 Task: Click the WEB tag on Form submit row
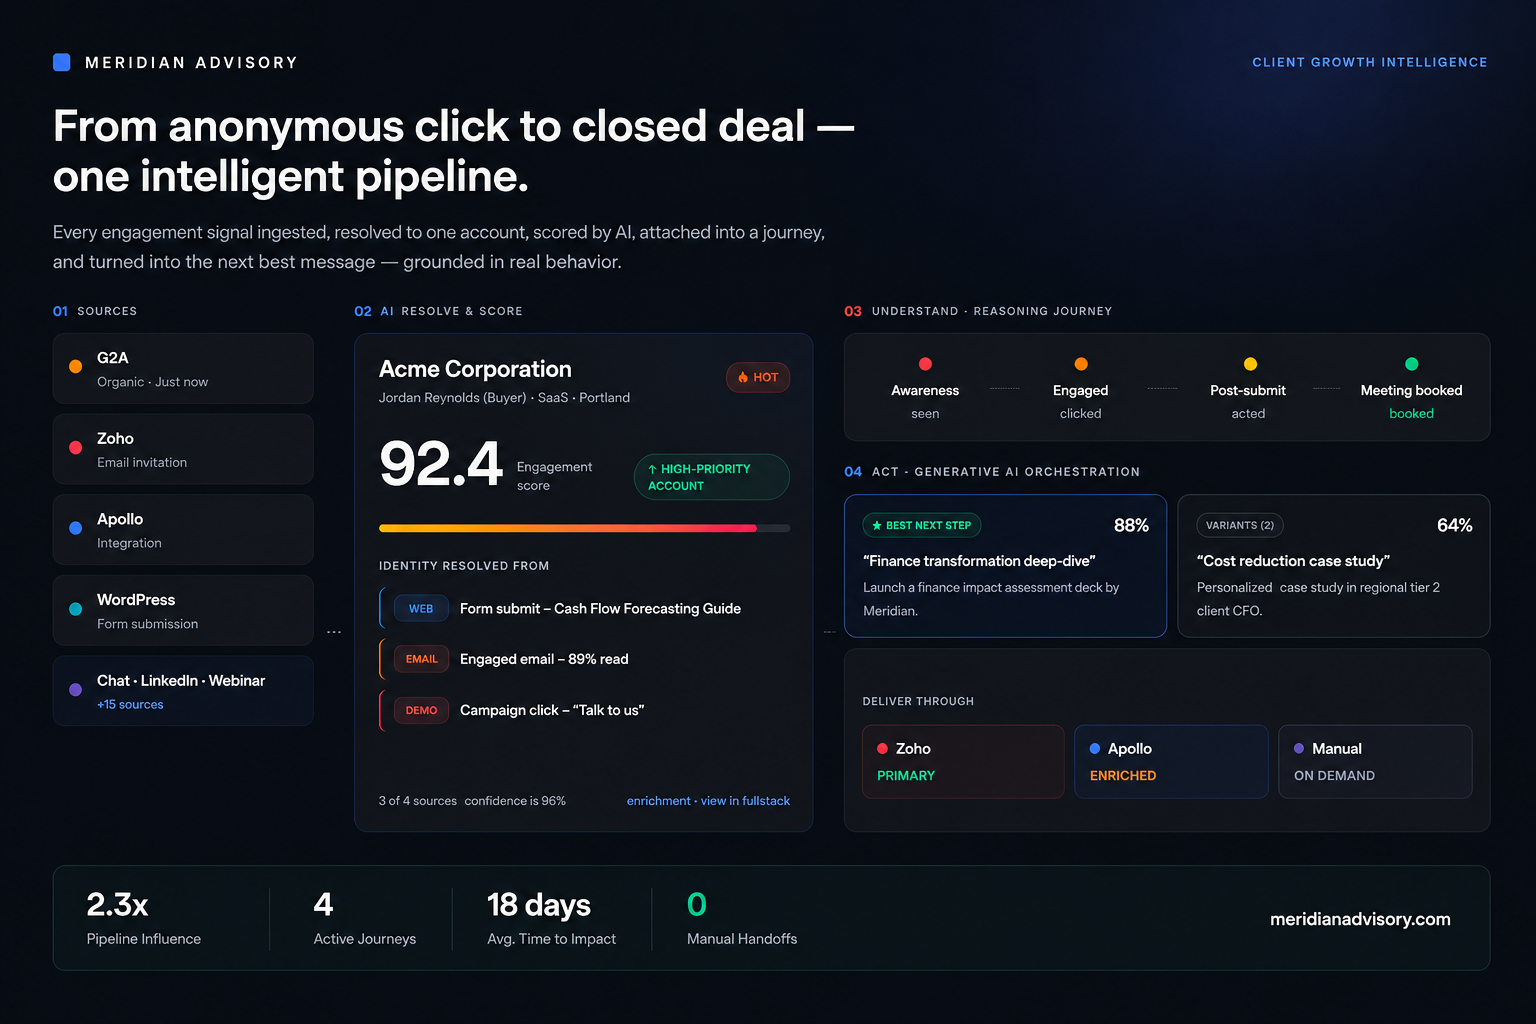tap(421, 608)
